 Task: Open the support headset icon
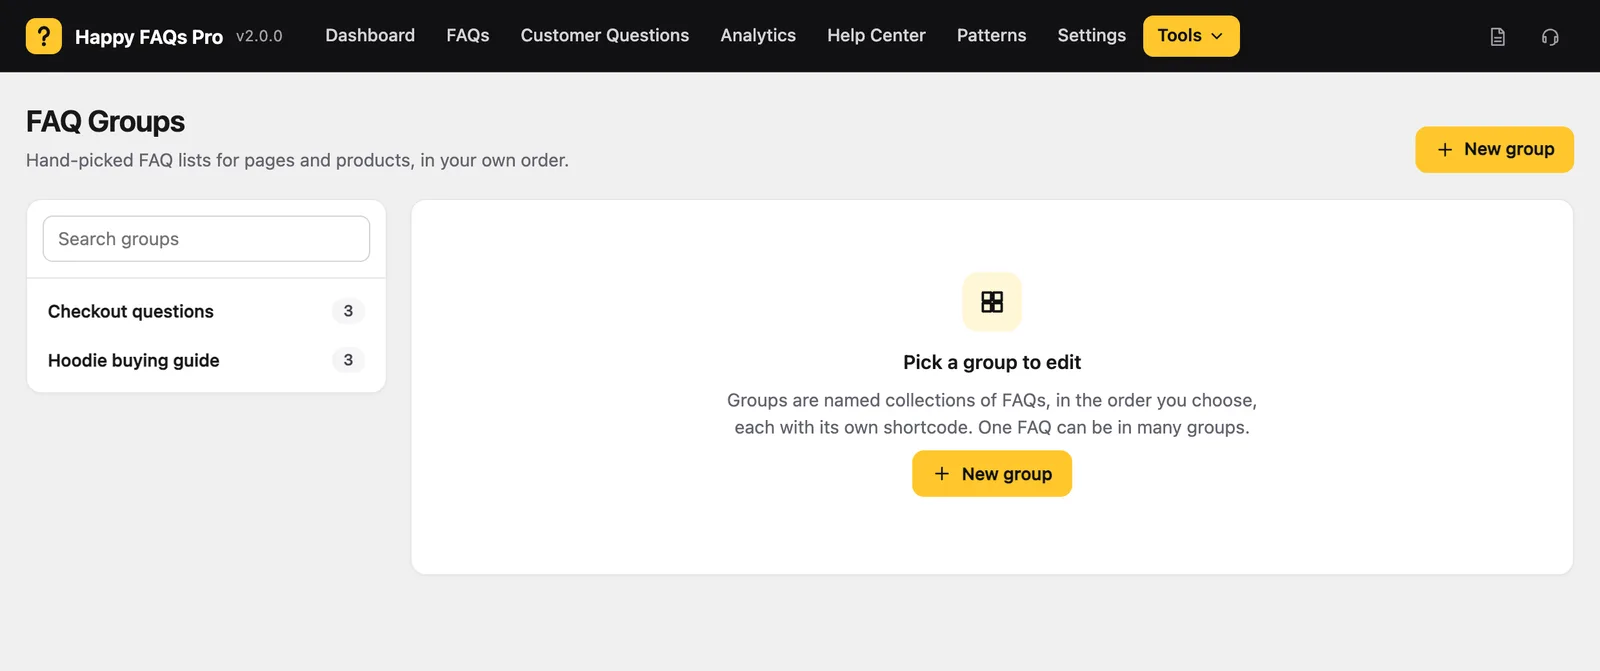[1550, 37]
